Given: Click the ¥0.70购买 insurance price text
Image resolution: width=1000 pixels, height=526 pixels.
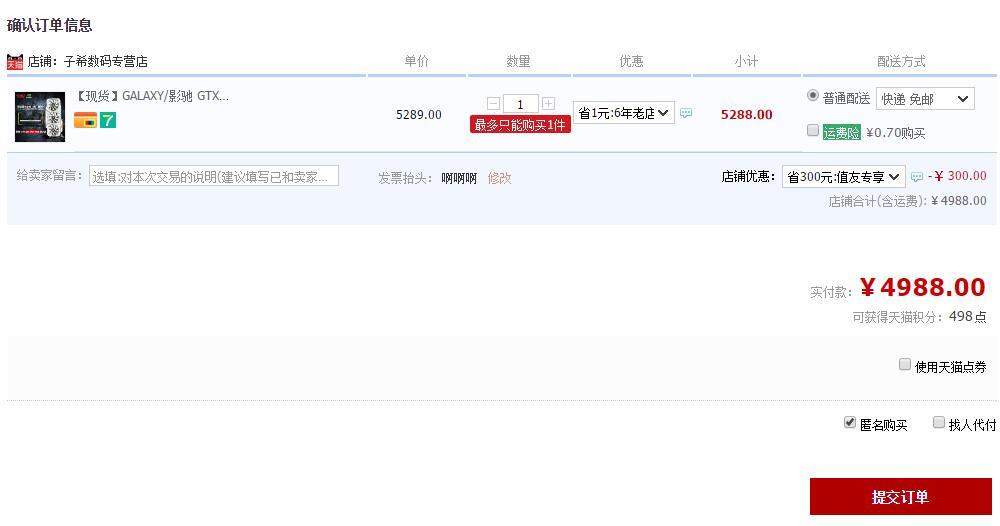Looking at the screenshot, I should click(895, 133).
